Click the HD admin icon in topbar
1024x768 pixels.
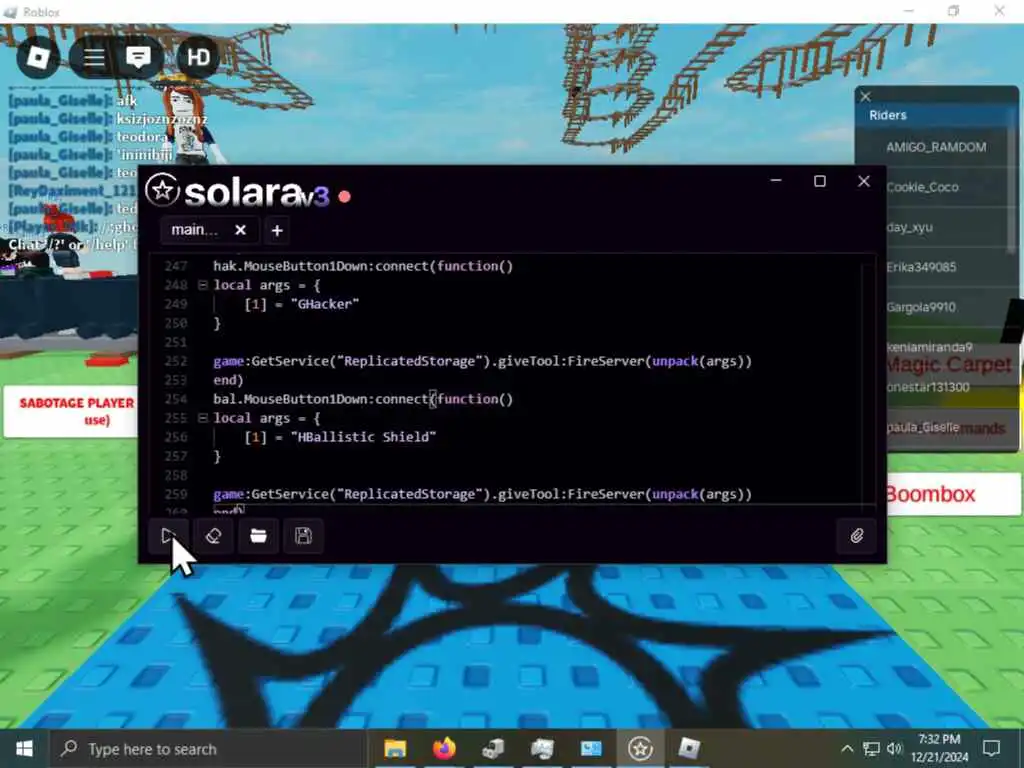(198, 57)
